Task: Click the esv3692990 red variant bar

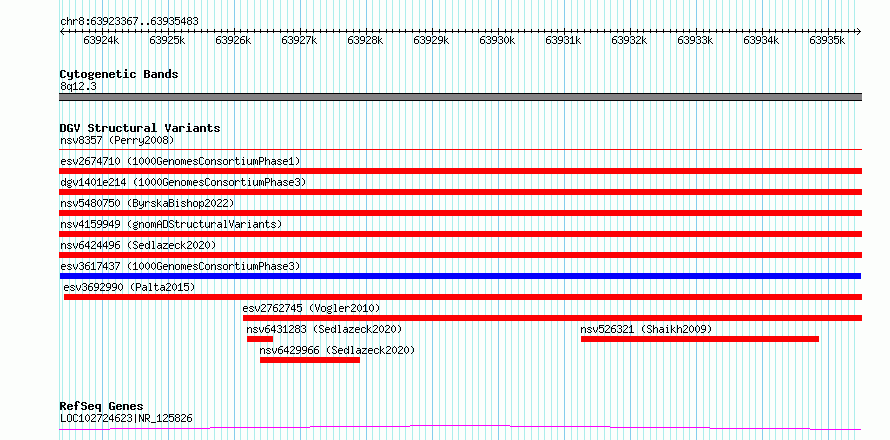Action: [463, 297]
